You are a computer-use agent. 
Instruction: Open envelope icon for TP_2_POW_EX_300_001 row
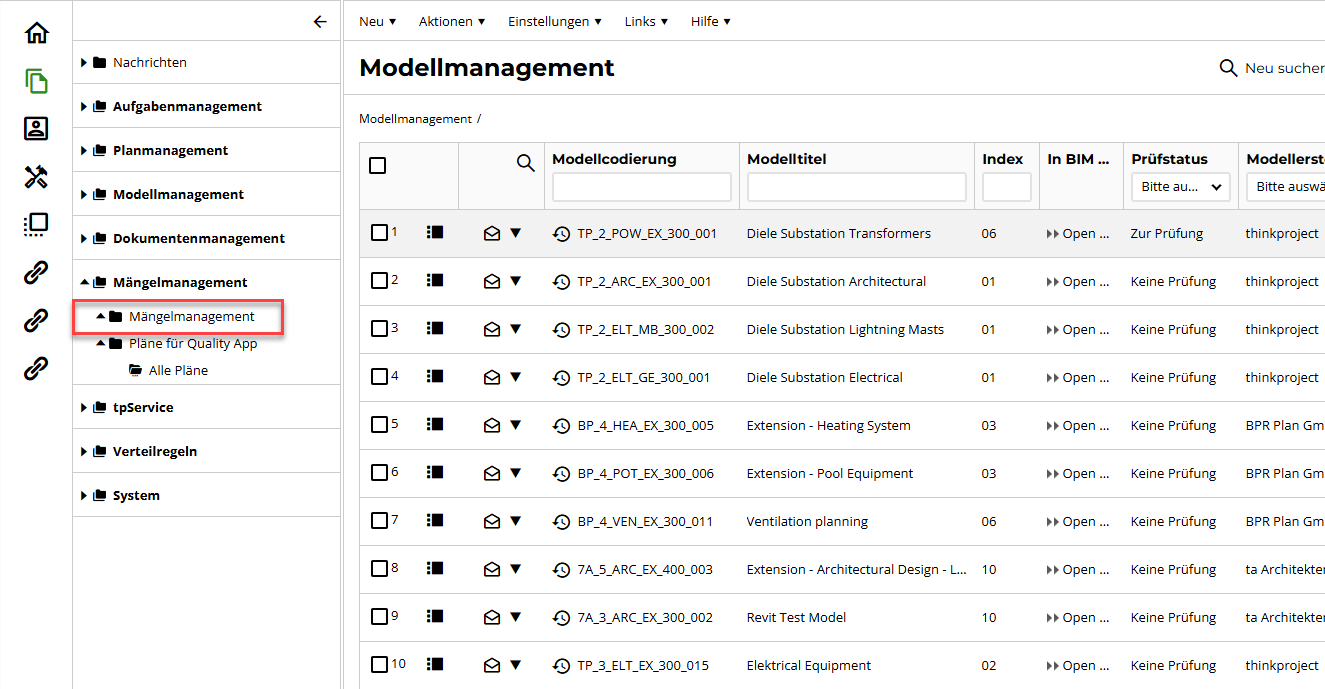click(x=491, y=233)
